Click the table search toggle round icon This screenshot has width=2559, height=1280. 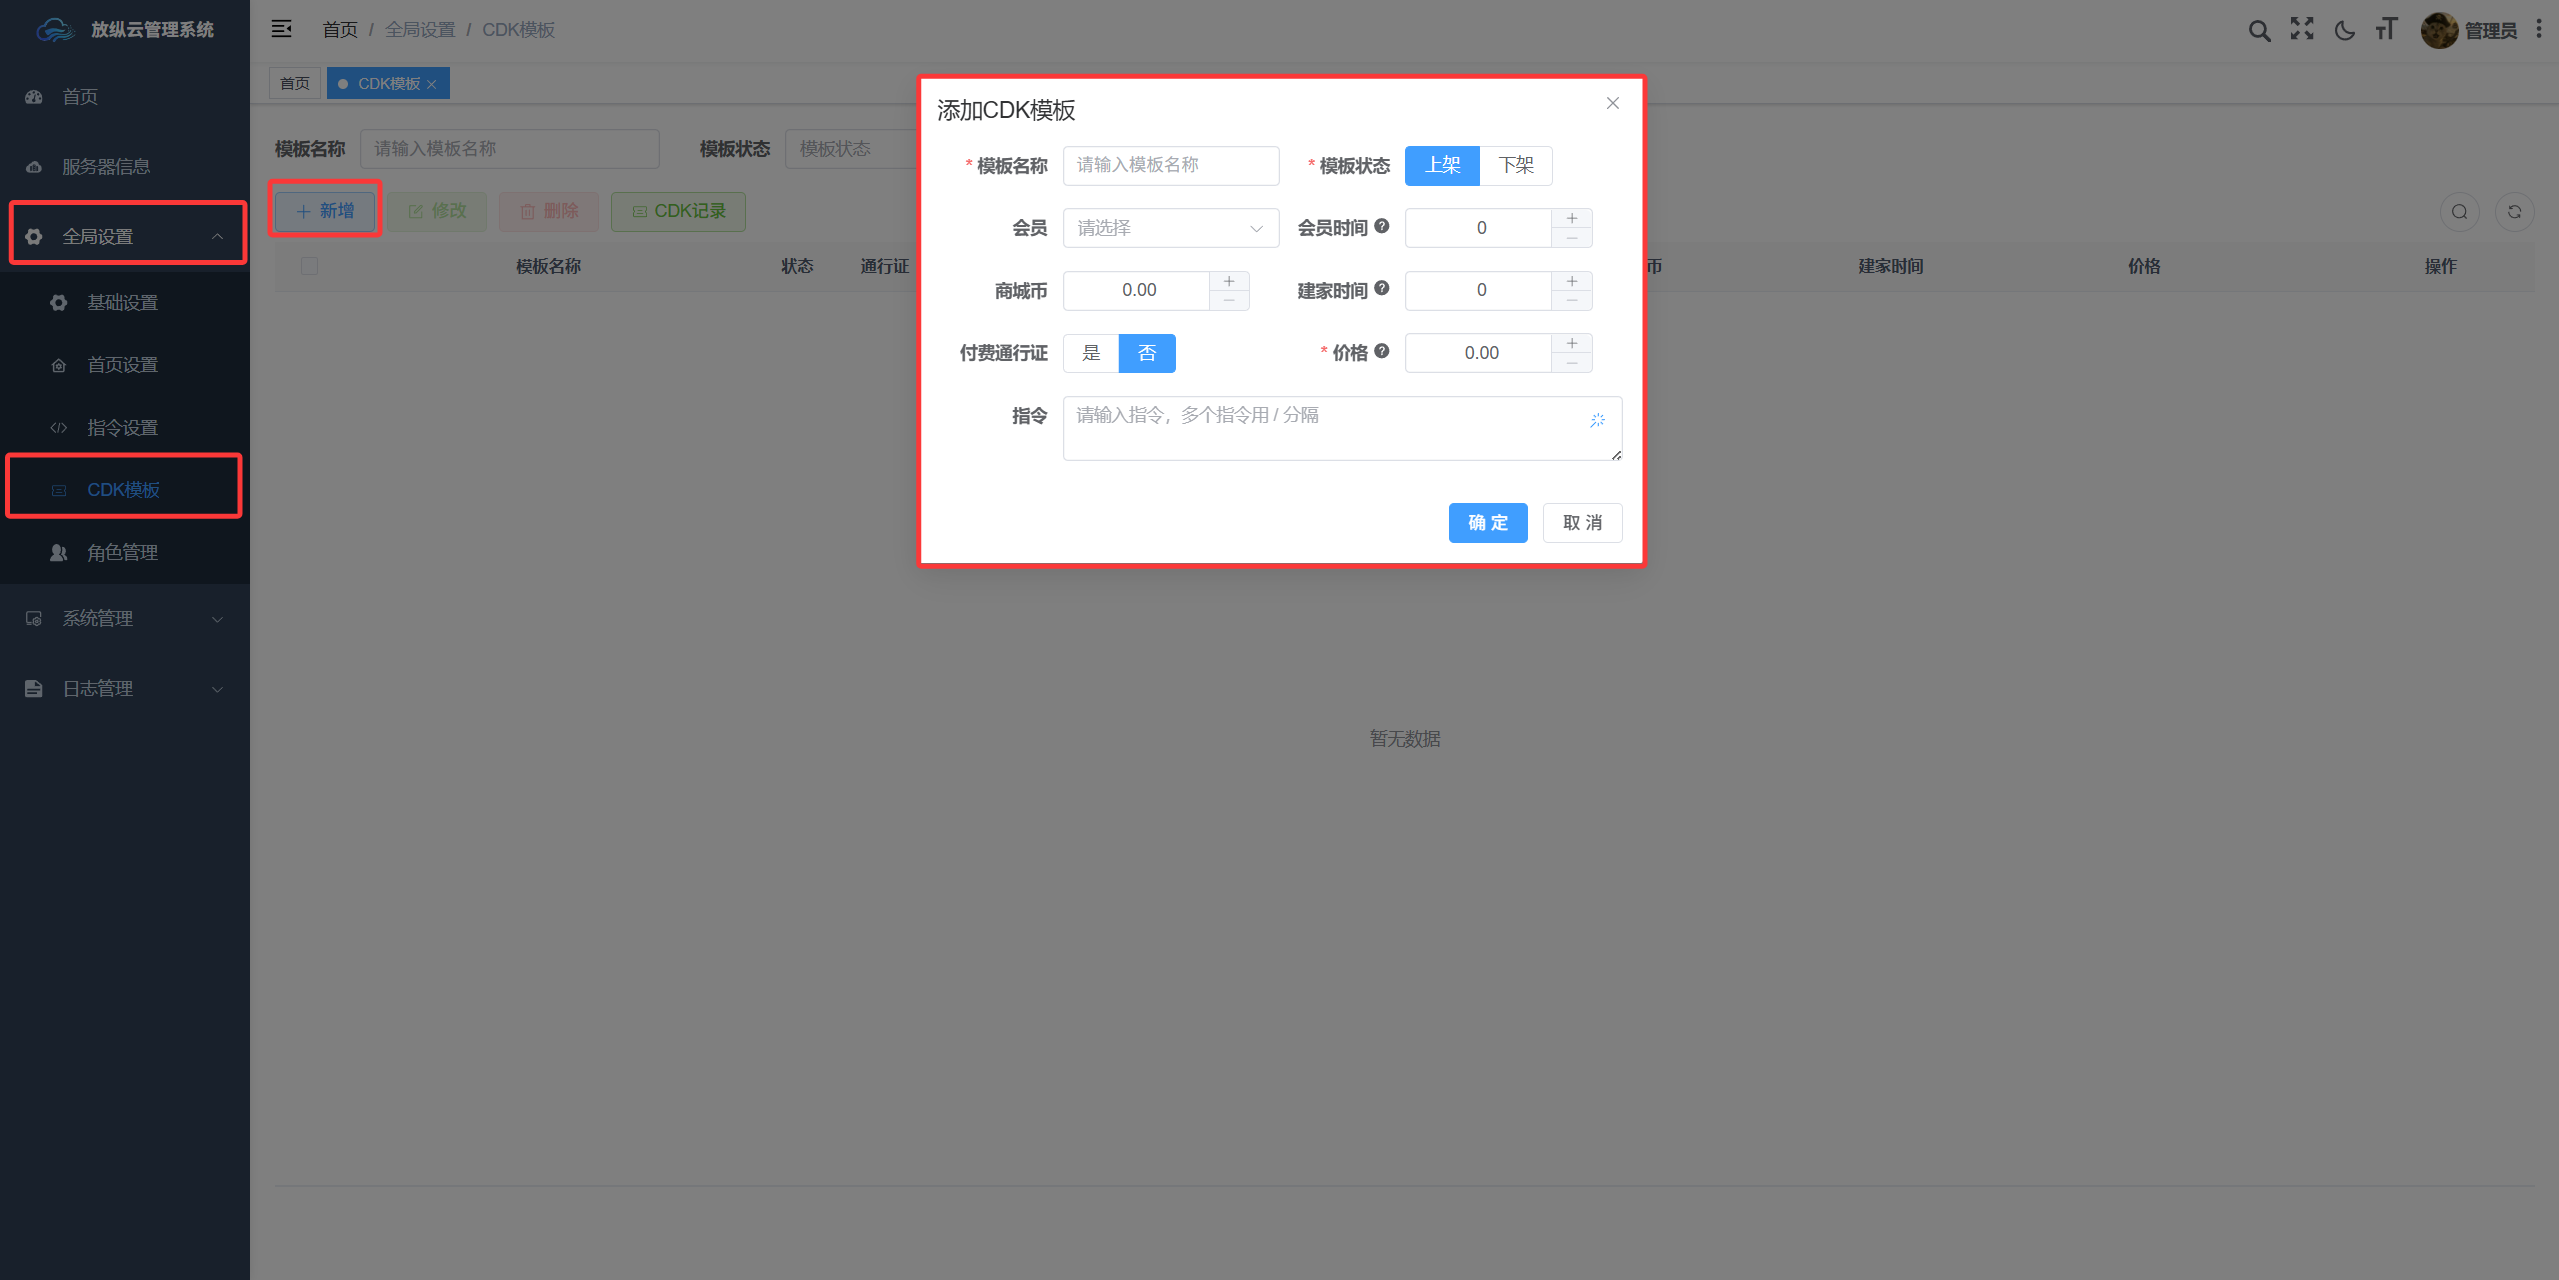coord(2460,212)
